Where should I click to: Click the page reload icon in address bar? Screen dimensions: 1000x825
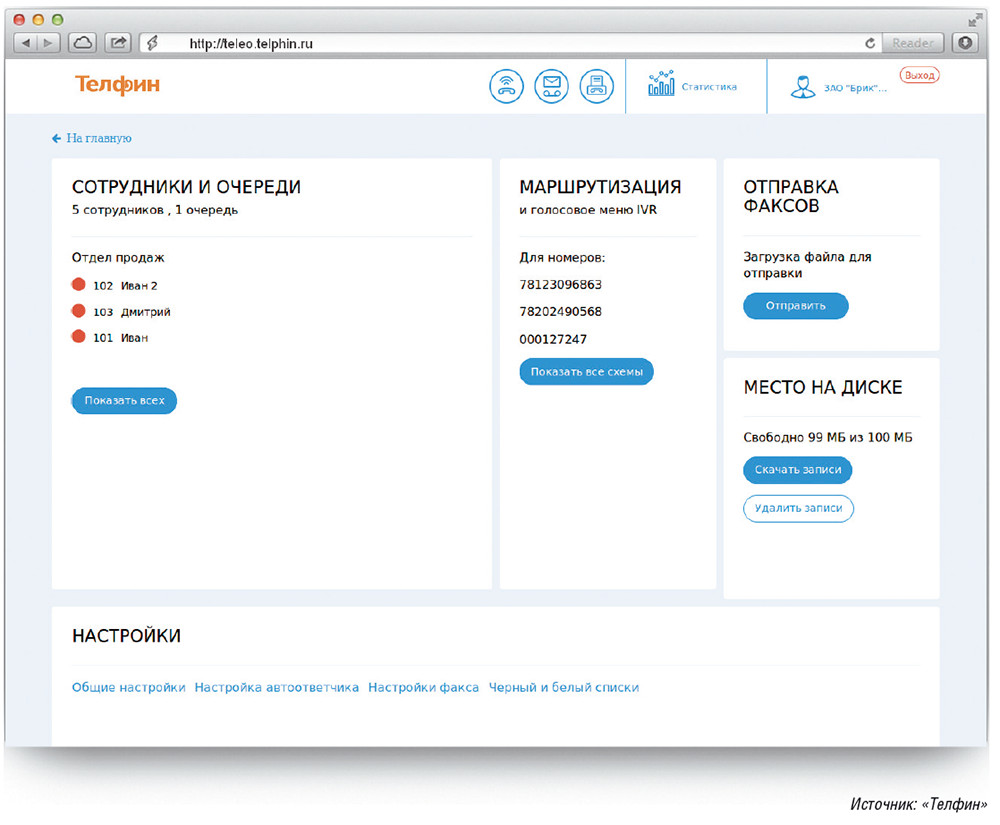coord(870,43)
